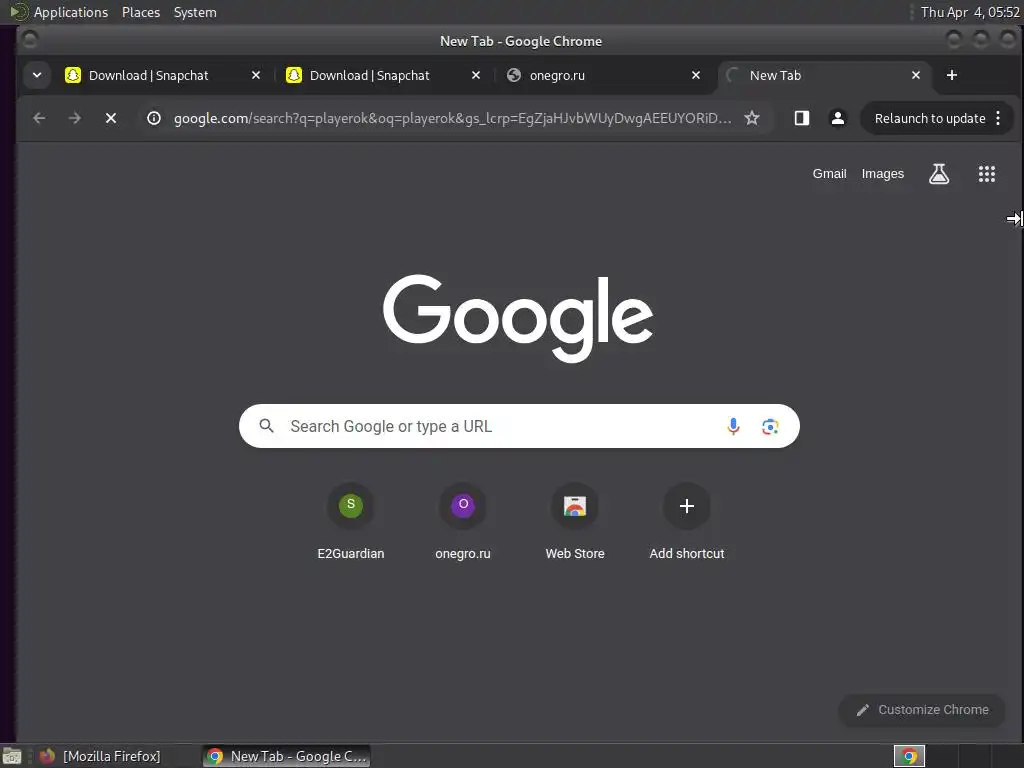Viewport: 1024px width, 768px height.
Task: Go forward with the forward arrow
Action: [75, 118]
